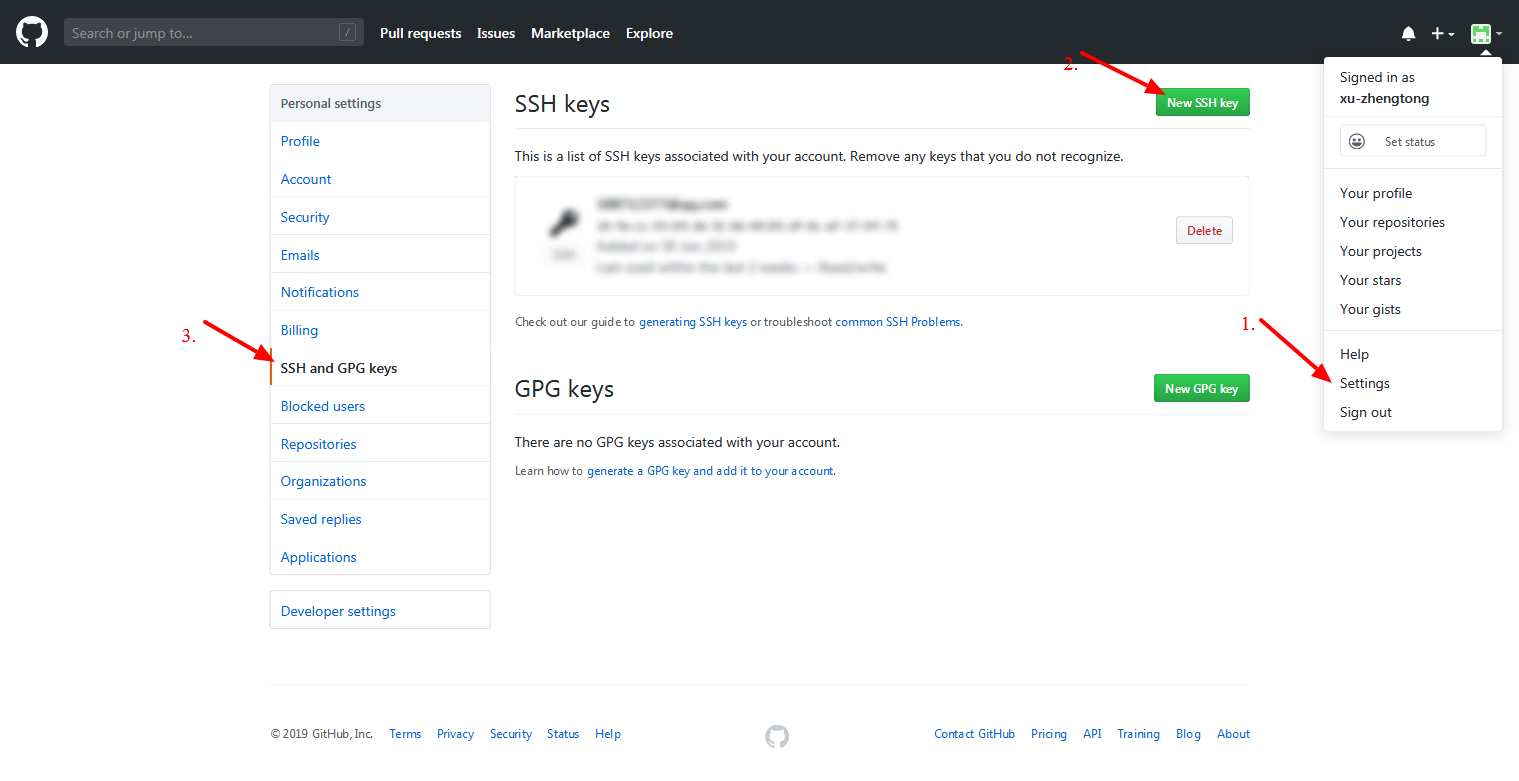Open the plus create-new dropdown
The image size is (1519, 781).
(x=1442, y=34)
